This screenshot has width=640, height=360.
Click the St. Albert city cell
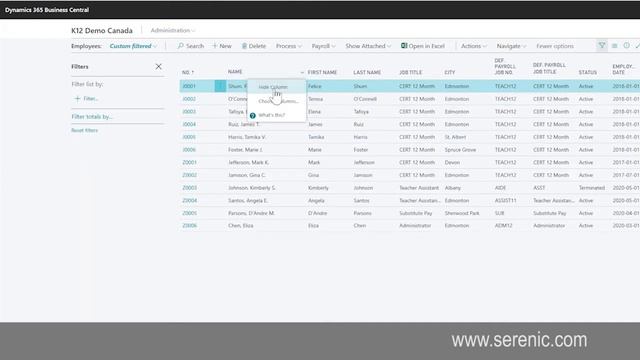pyautogui.click(x=455, y=137)
